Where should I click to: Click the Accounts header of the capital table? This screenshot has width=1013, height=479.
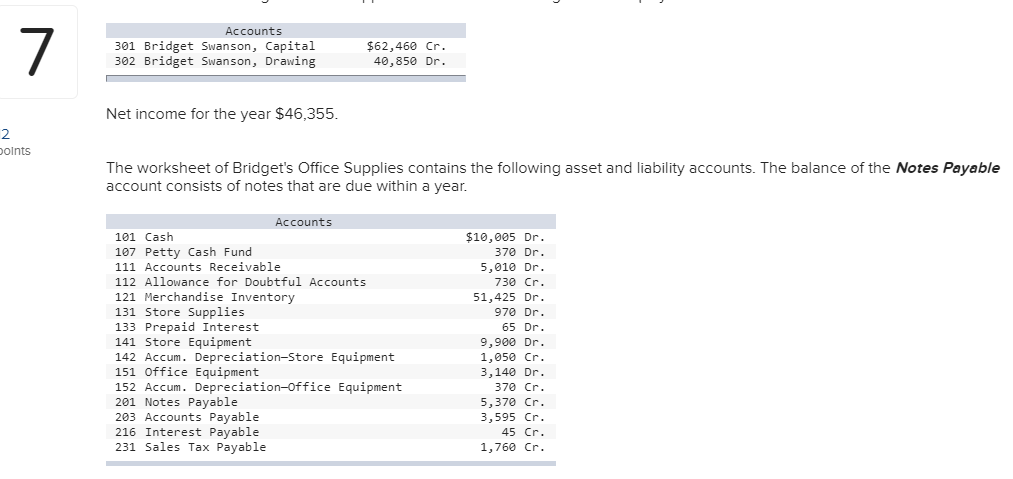click(x=254, y=31)
